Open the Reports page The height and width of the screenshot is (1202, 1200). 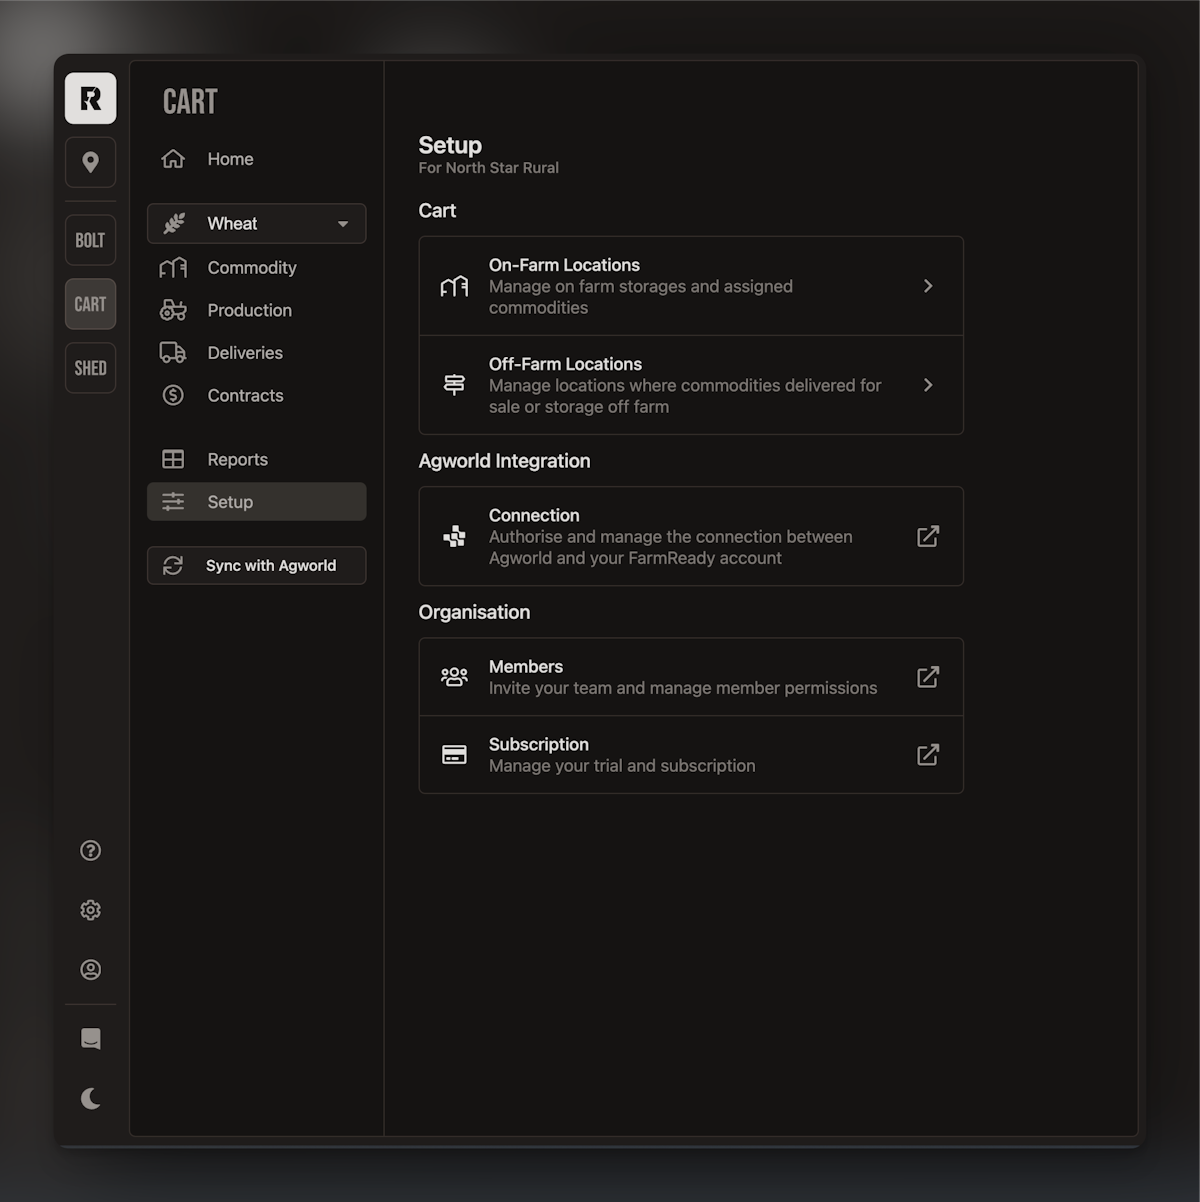237,460
